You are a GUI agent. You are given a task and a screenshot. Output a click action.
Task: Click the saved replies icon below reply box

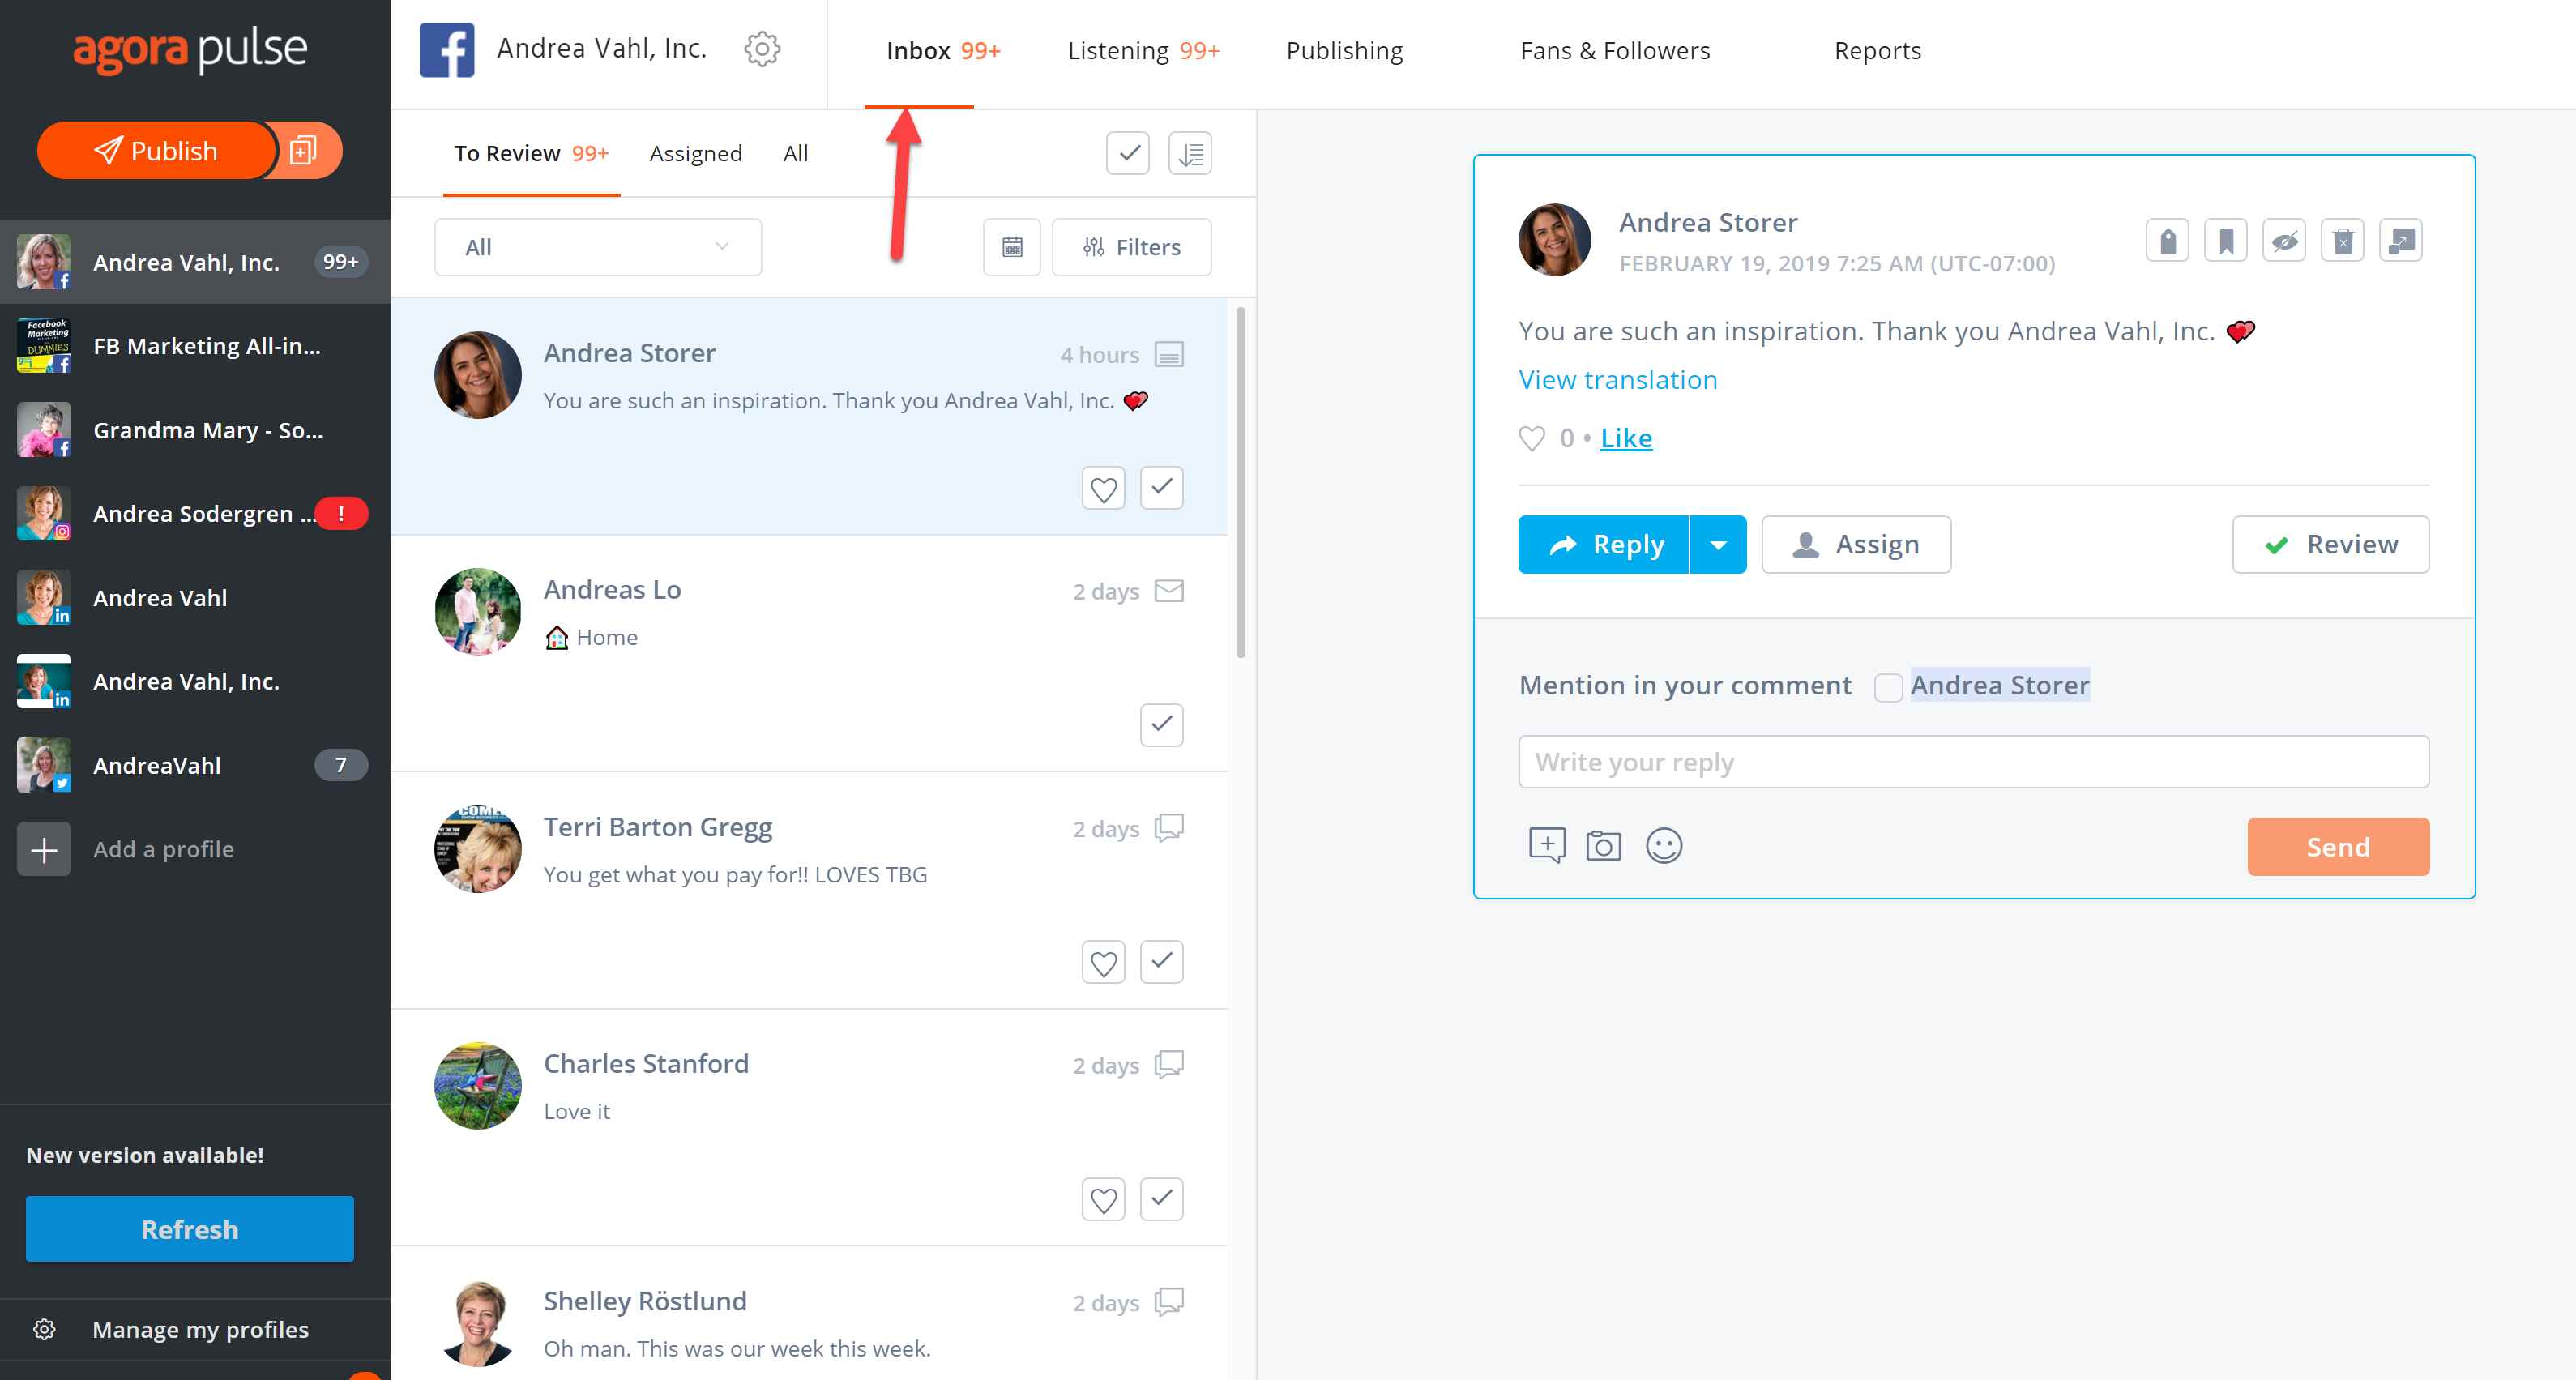click(x=1546, y=846)
